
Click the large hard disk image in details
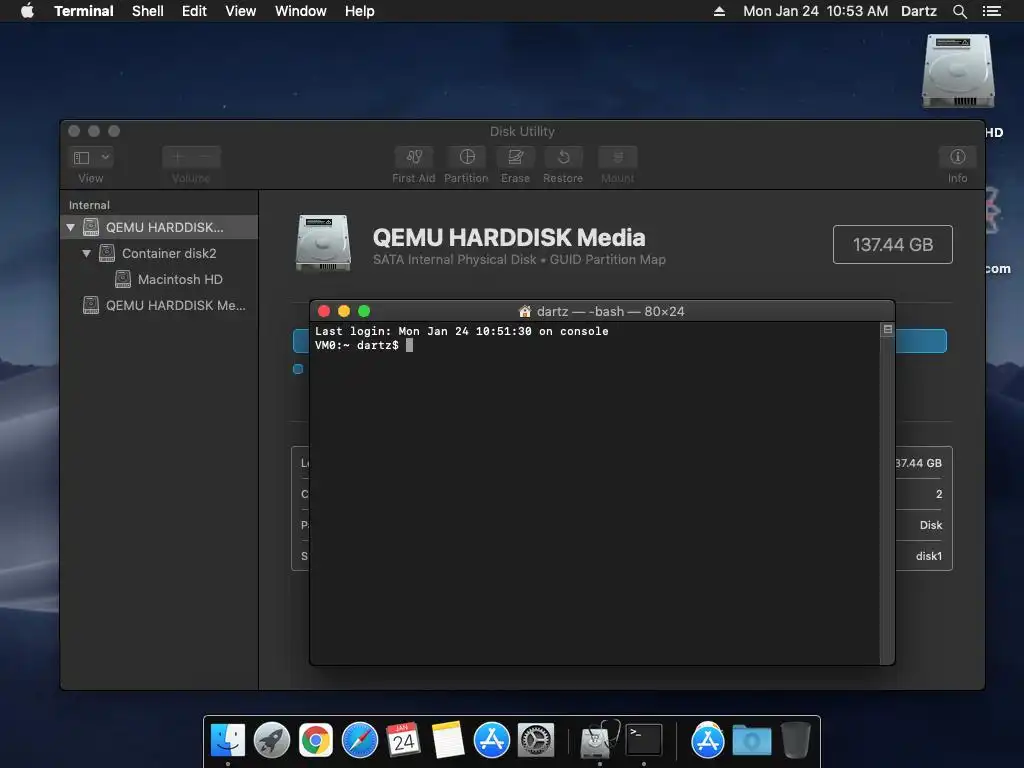click(x=323, y=242)
